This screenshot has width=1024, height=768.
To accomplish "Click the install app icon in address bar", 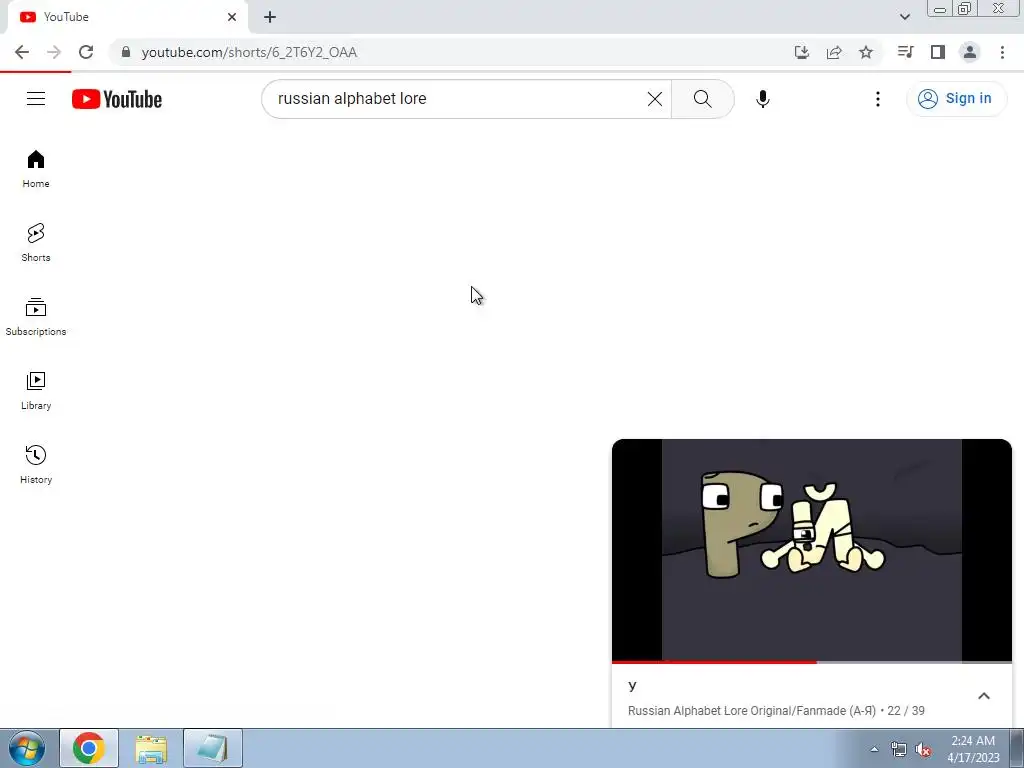I will pos(802,52).
